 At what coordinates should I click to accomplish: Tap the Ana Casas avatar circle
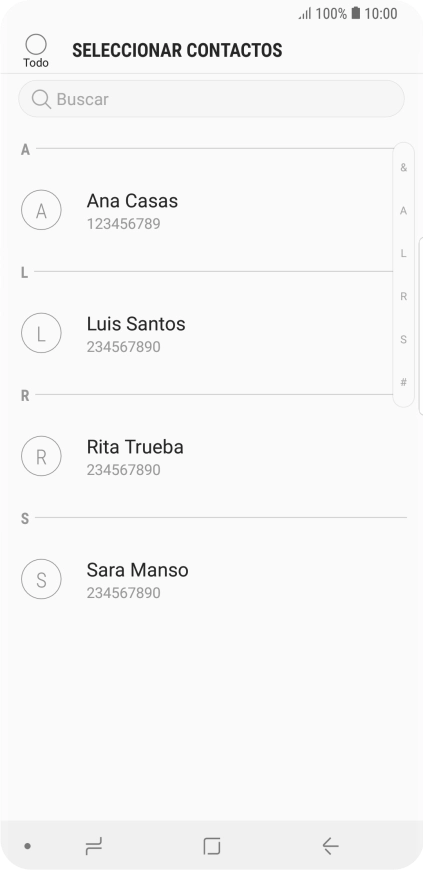click(x=41, y=210)
